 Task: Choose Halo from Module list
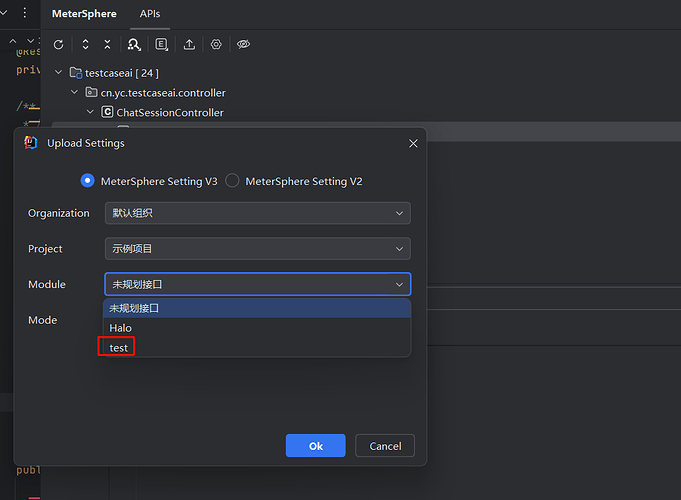121,328
